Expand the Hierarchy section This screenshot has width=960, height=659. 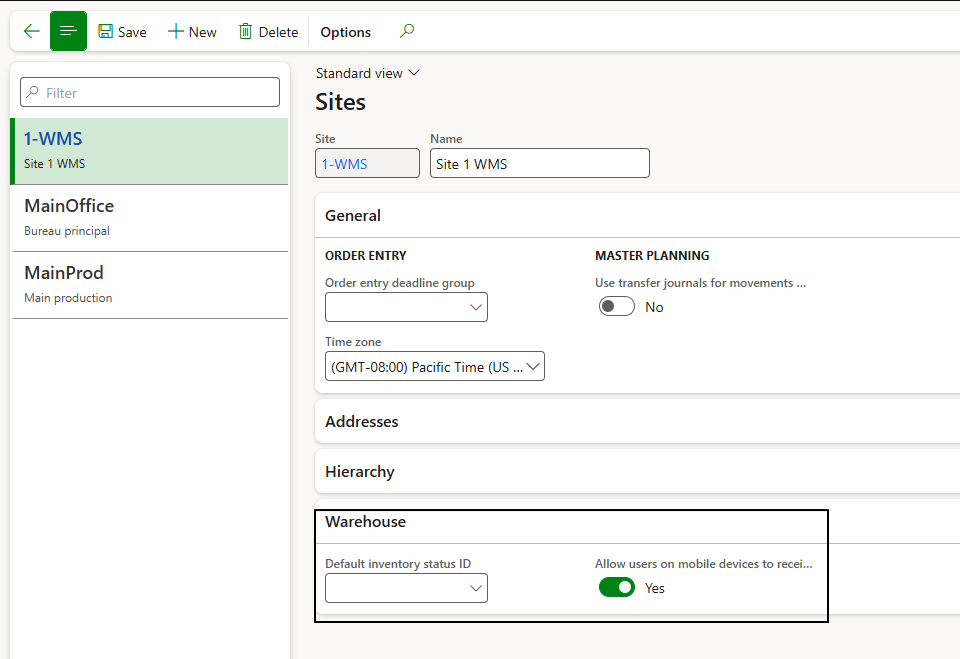pos(360,472)
